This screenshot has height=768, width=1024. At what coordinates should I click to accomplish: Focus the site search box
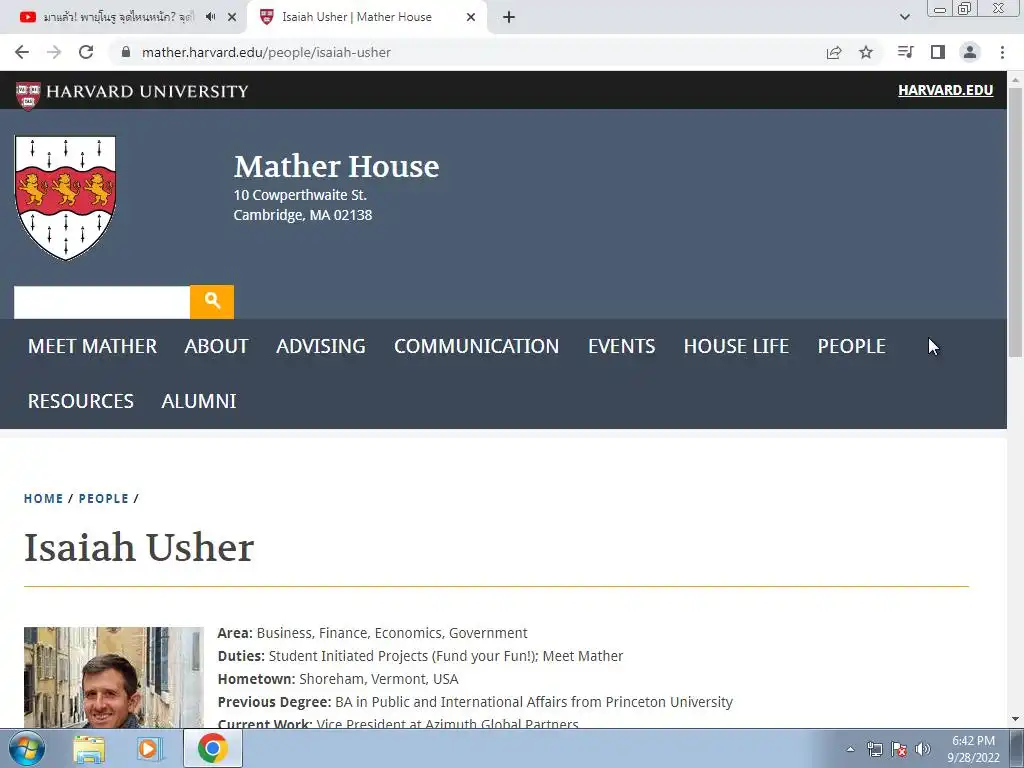pyautogui.click(x=102, y=302)
